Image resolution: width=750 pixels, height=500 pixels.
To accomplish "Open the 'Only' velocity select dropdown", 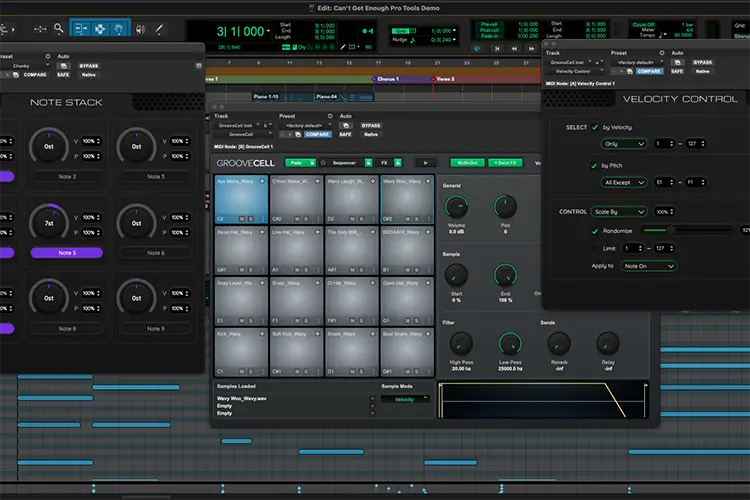I will [x=624, y=144].
